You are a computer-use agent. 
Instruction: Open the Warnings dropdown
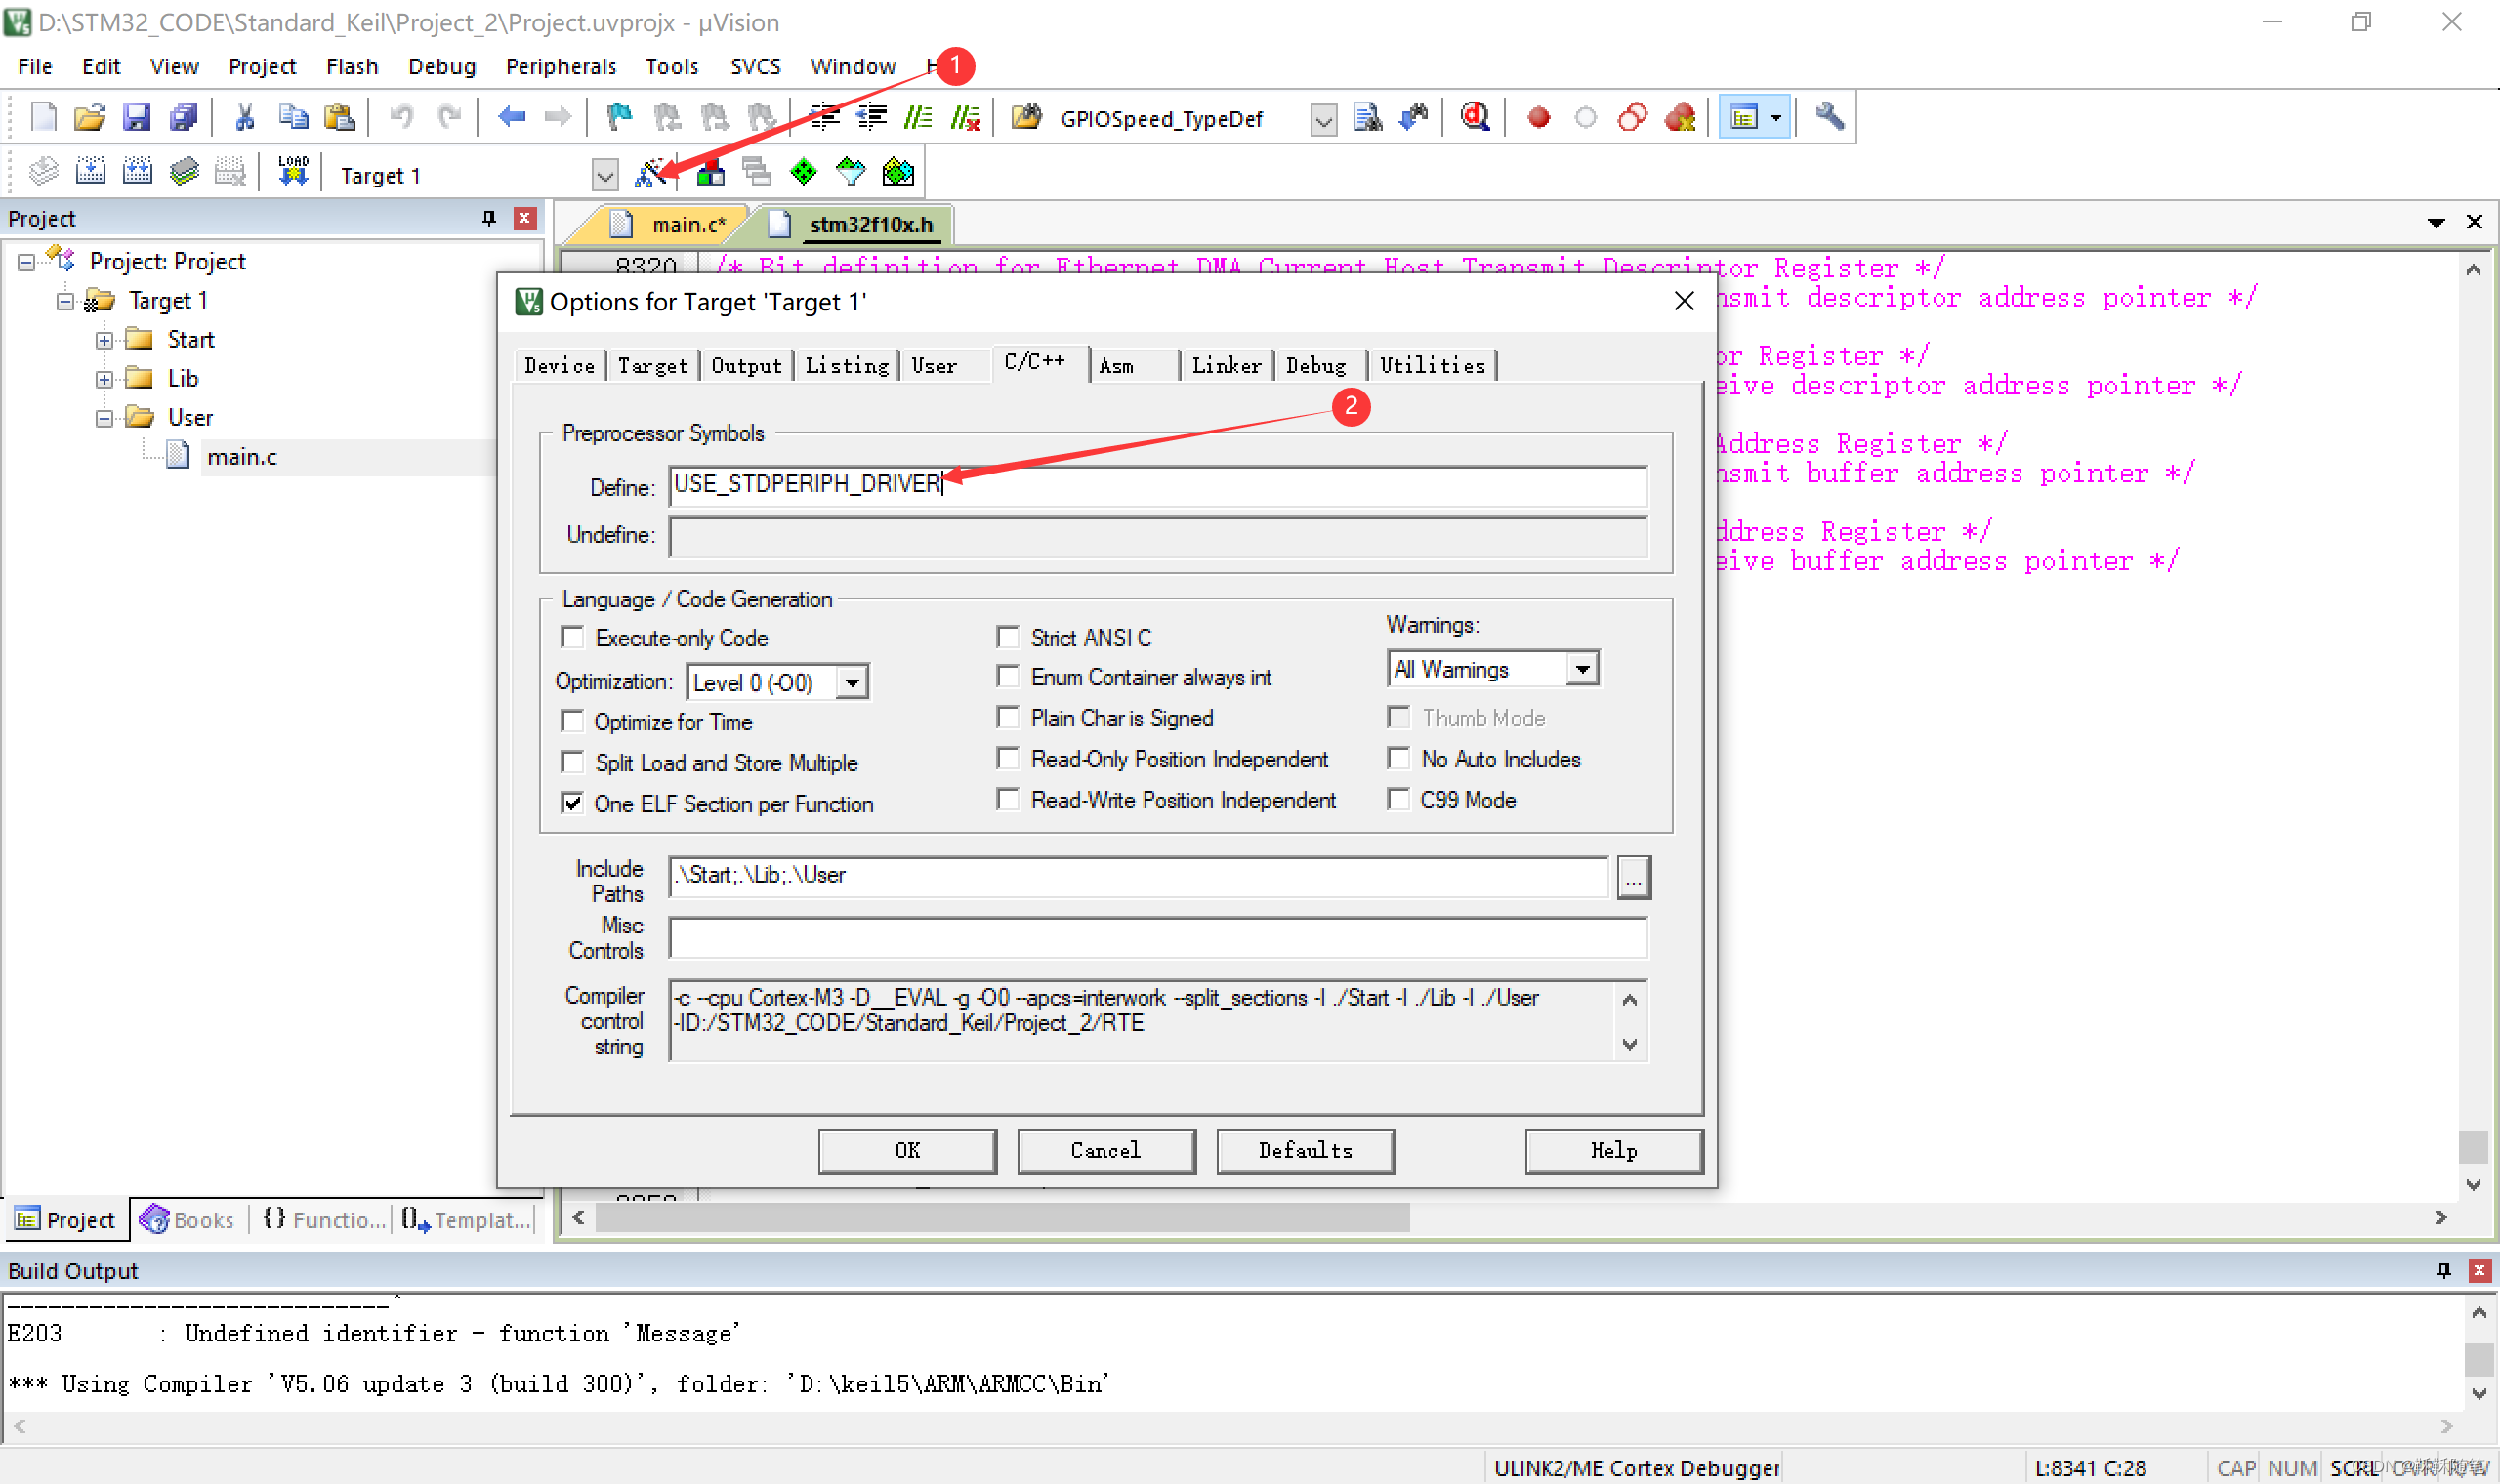1582,669
